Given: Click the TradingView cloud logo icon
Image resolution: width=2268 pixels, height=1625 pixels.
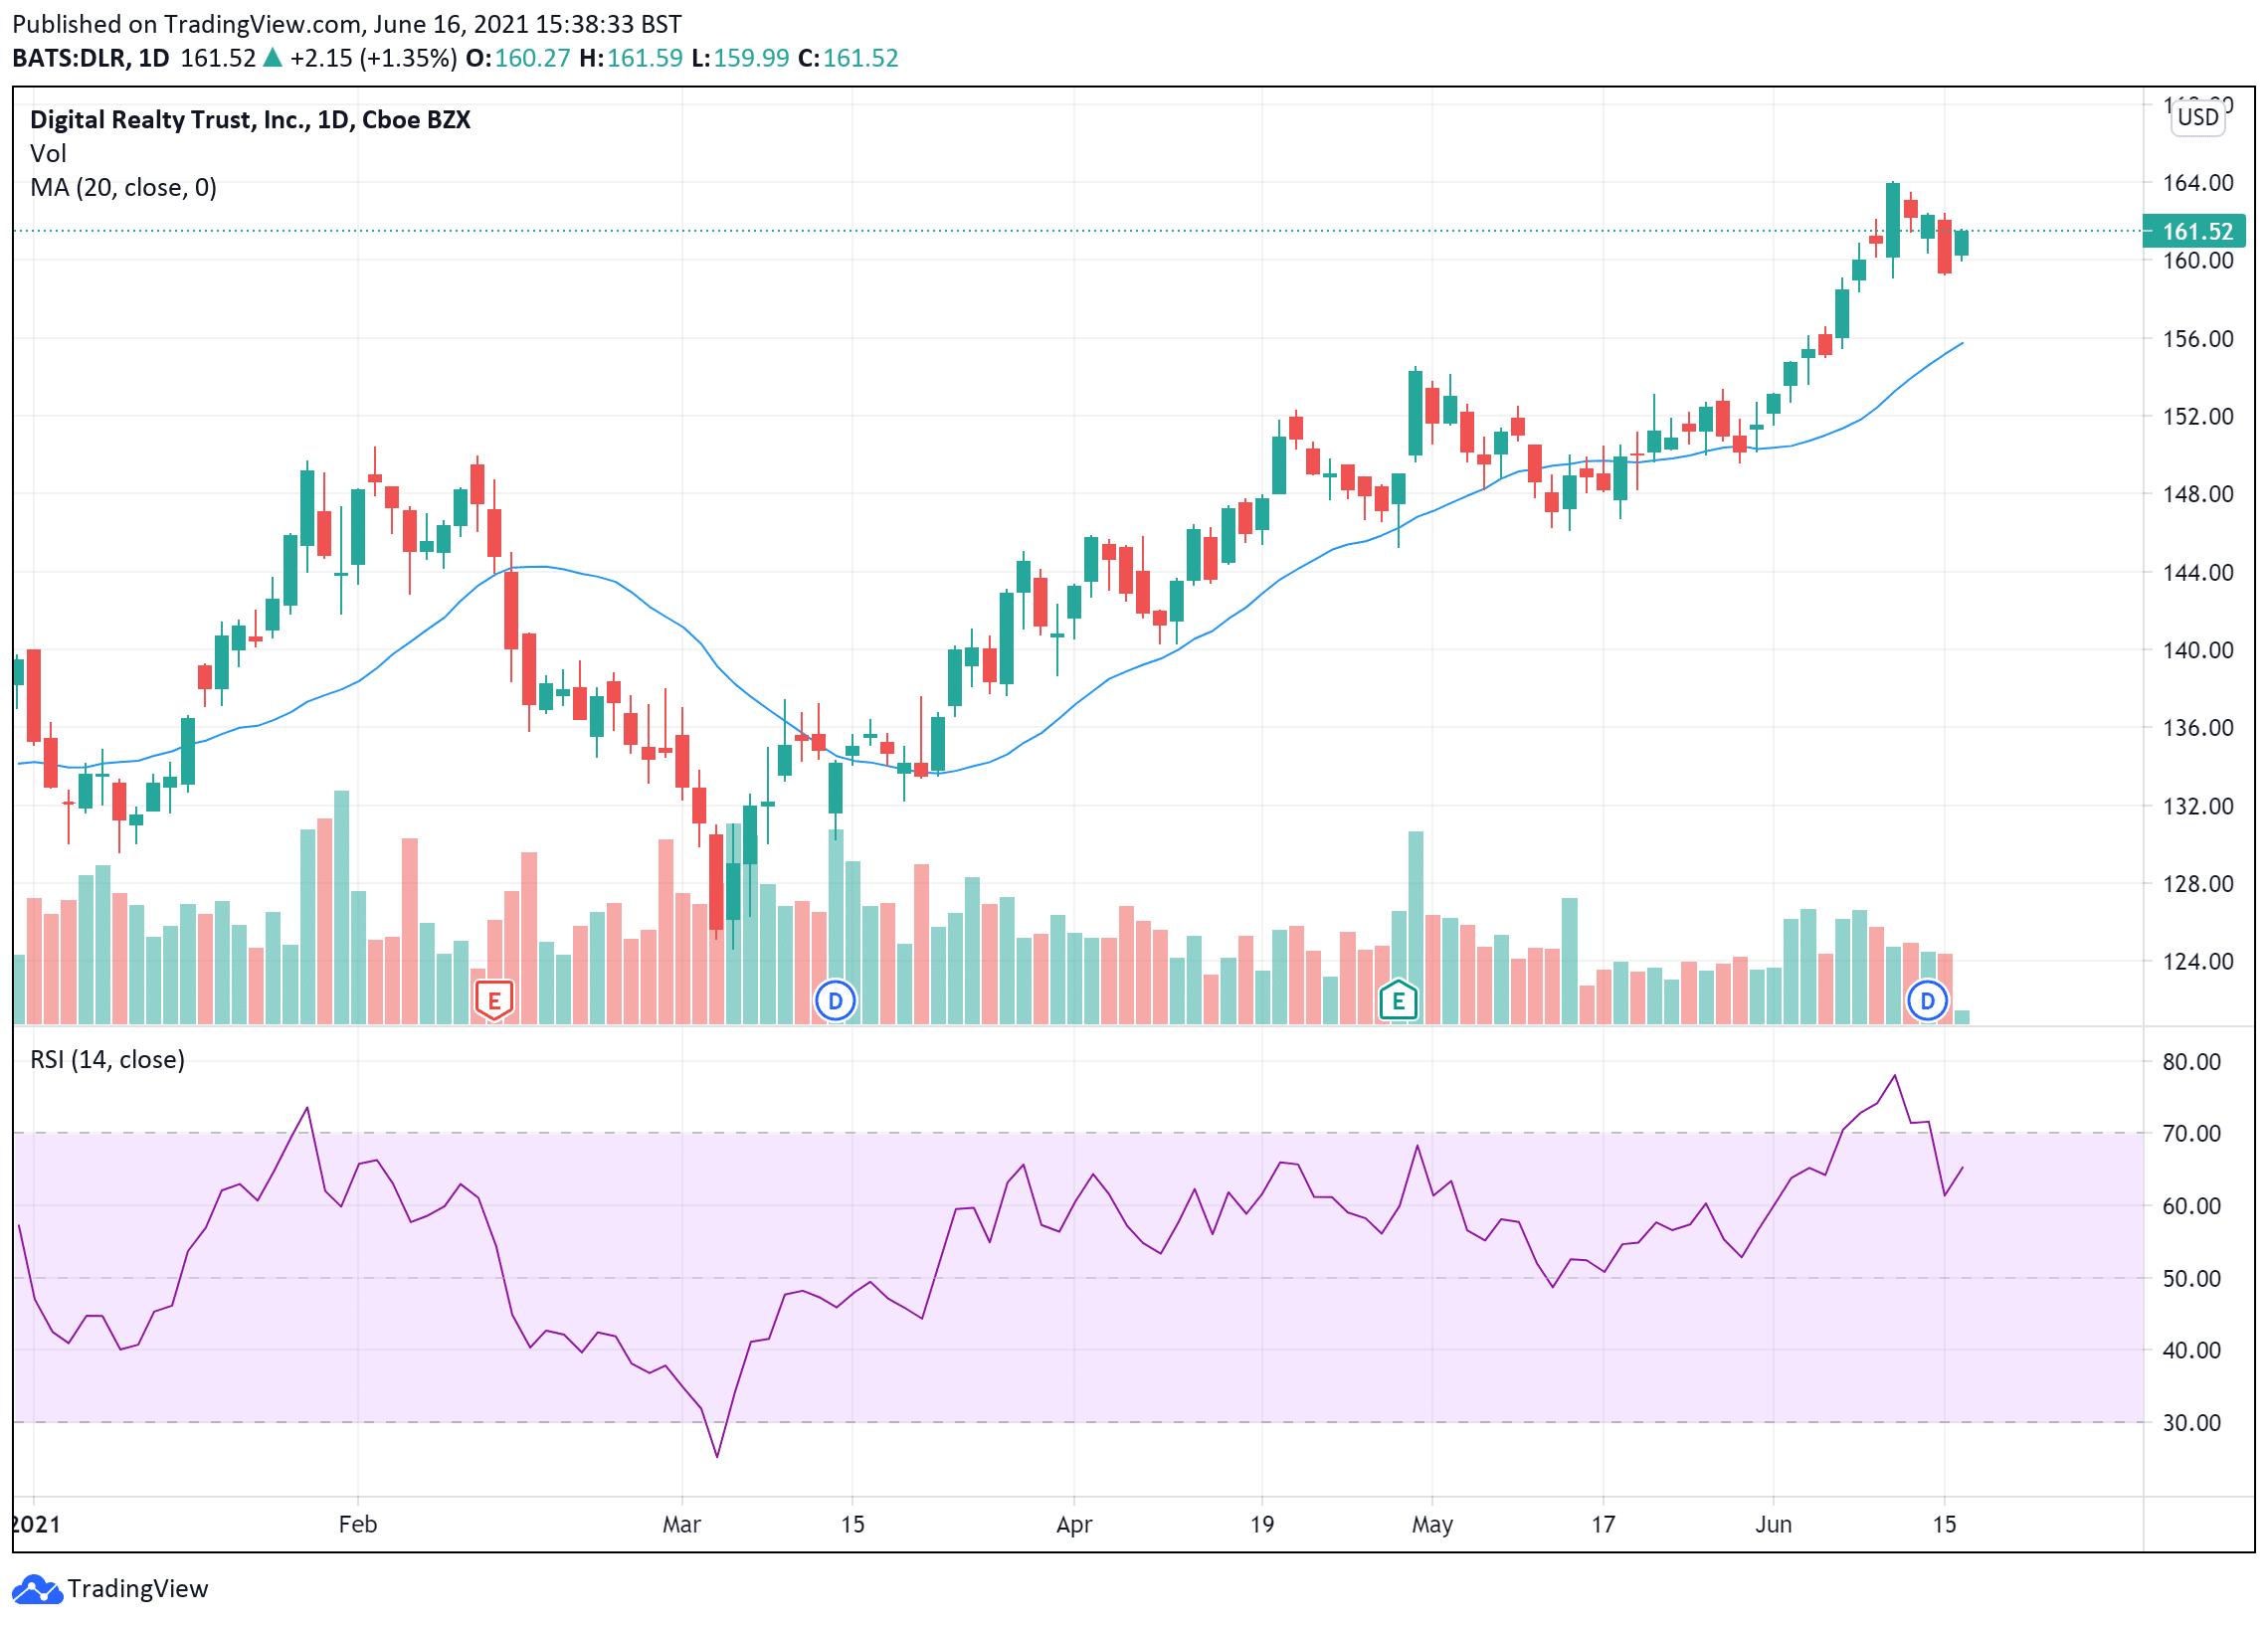Looking at the screenshot, I should click(37, 1588).
